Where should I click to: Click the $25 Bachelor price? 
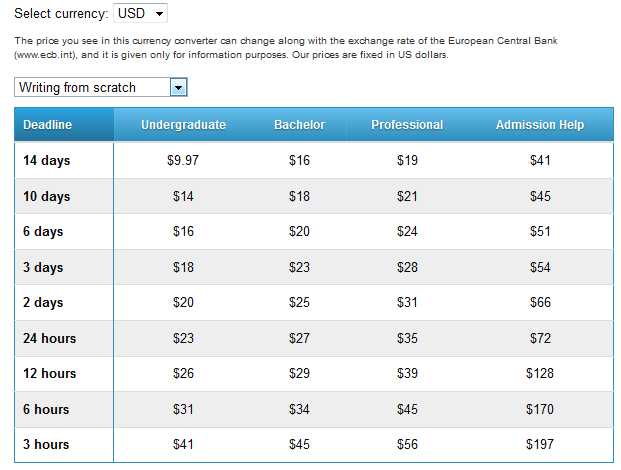tap(299, 302)
